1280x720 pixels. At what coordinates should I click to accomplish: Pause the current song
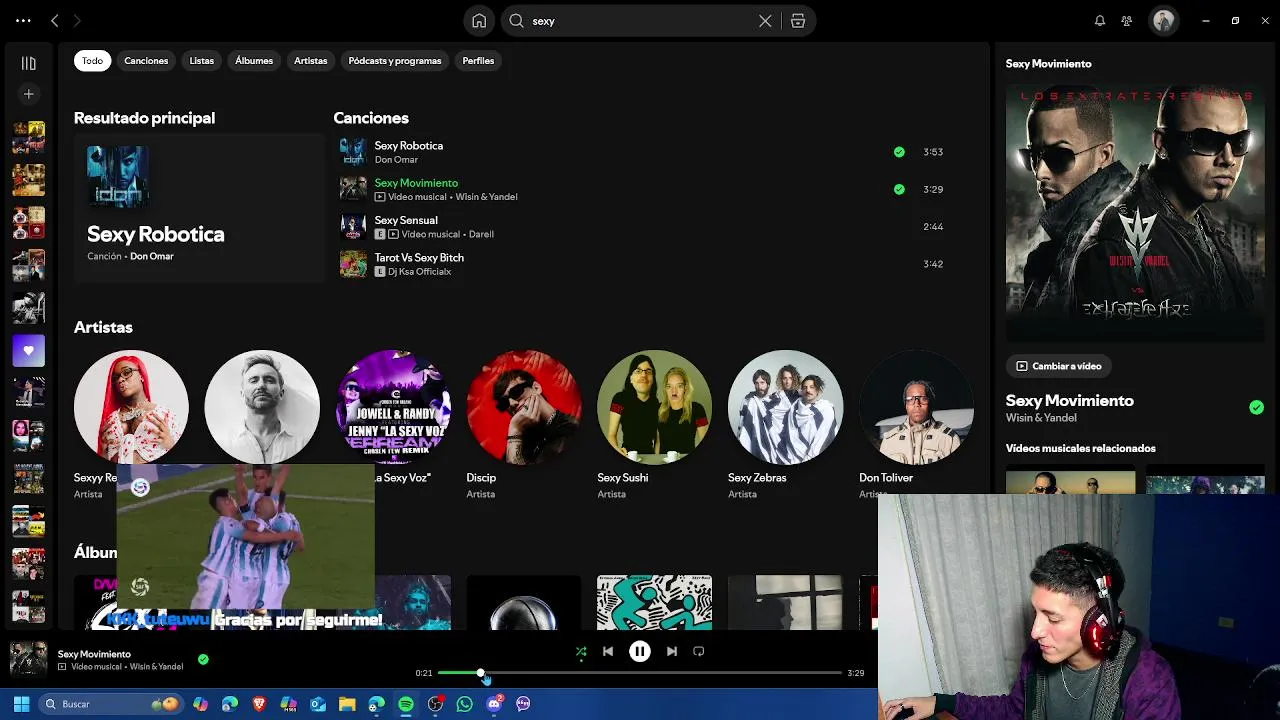640,652
